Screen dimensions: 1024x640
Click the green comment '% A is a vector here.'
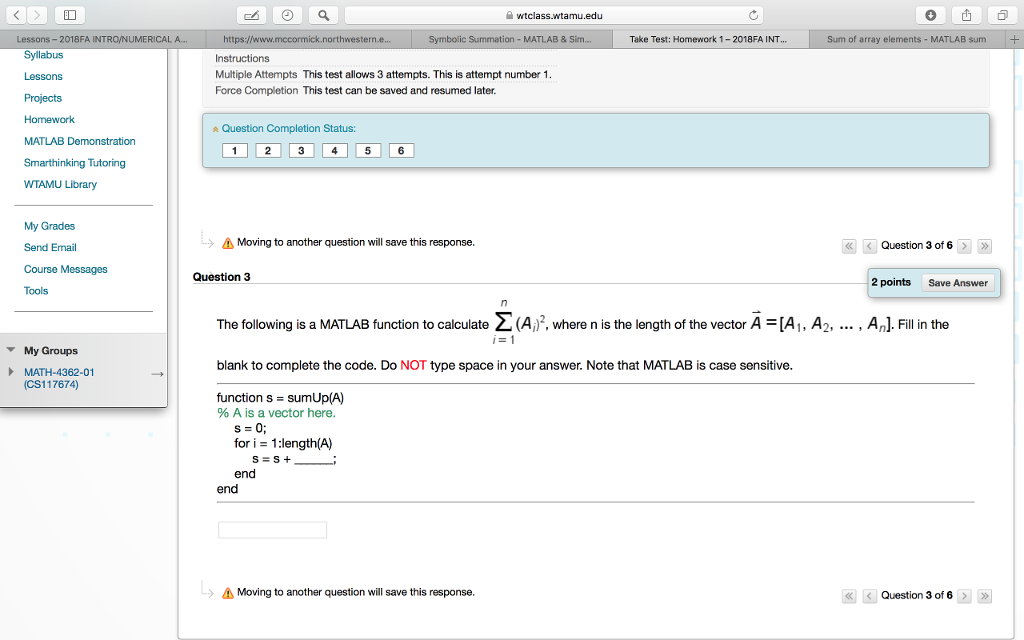[x=276, y=413]
